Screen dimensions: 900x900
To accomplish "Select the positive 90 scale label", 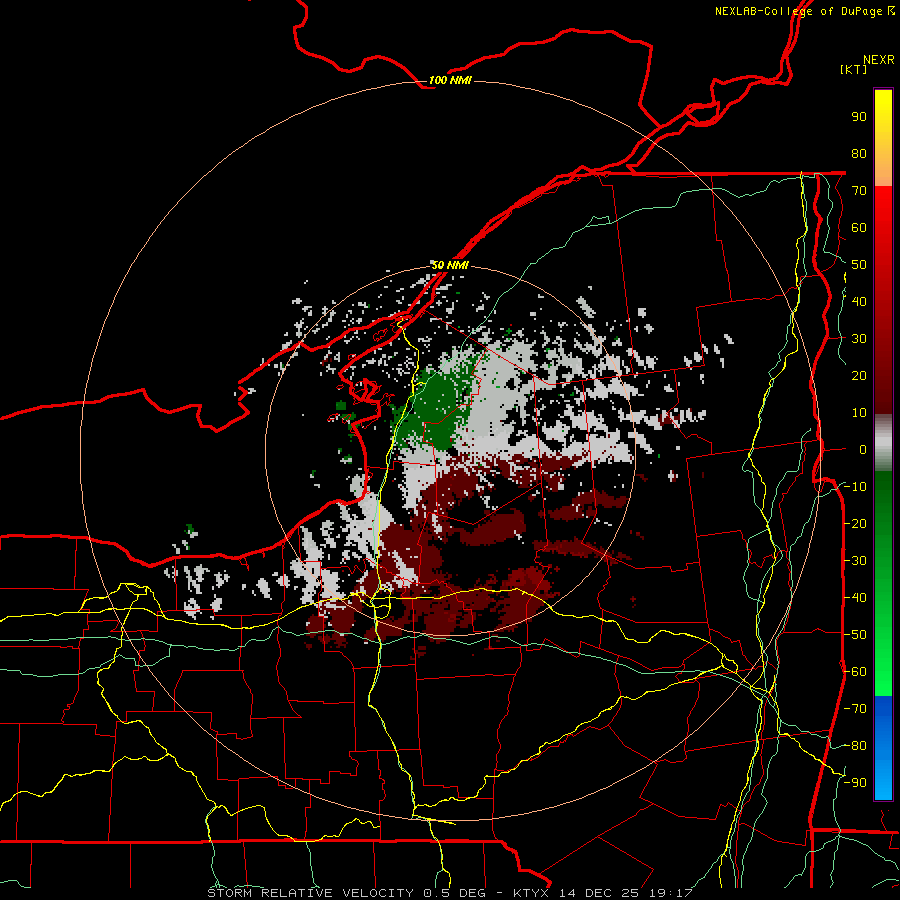I will pyautogui.click(x=859, y=117).
